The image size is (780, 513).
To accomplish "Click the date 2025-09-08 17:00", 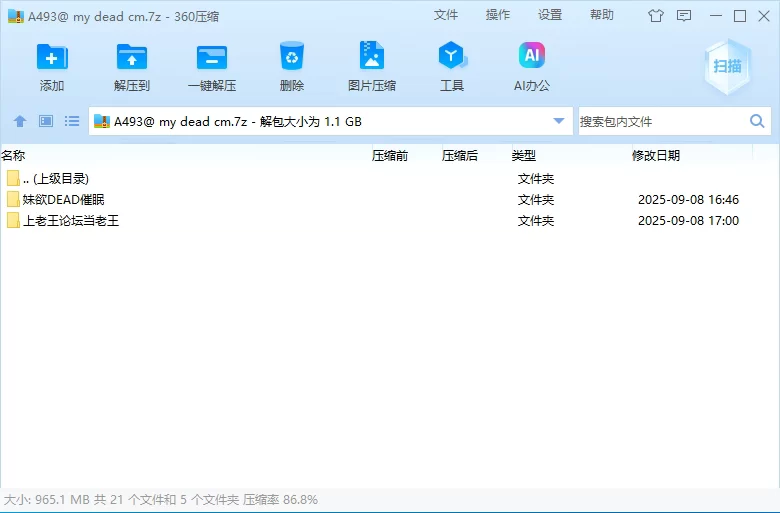I will (688, 220).
